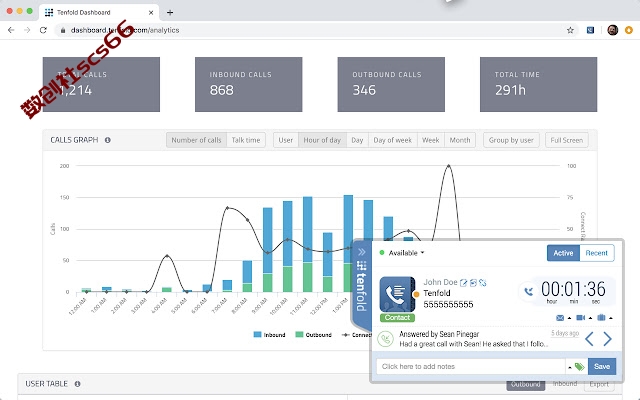
Task: Click the briefcase icon in the widget
Action: (x=601, y=318)
